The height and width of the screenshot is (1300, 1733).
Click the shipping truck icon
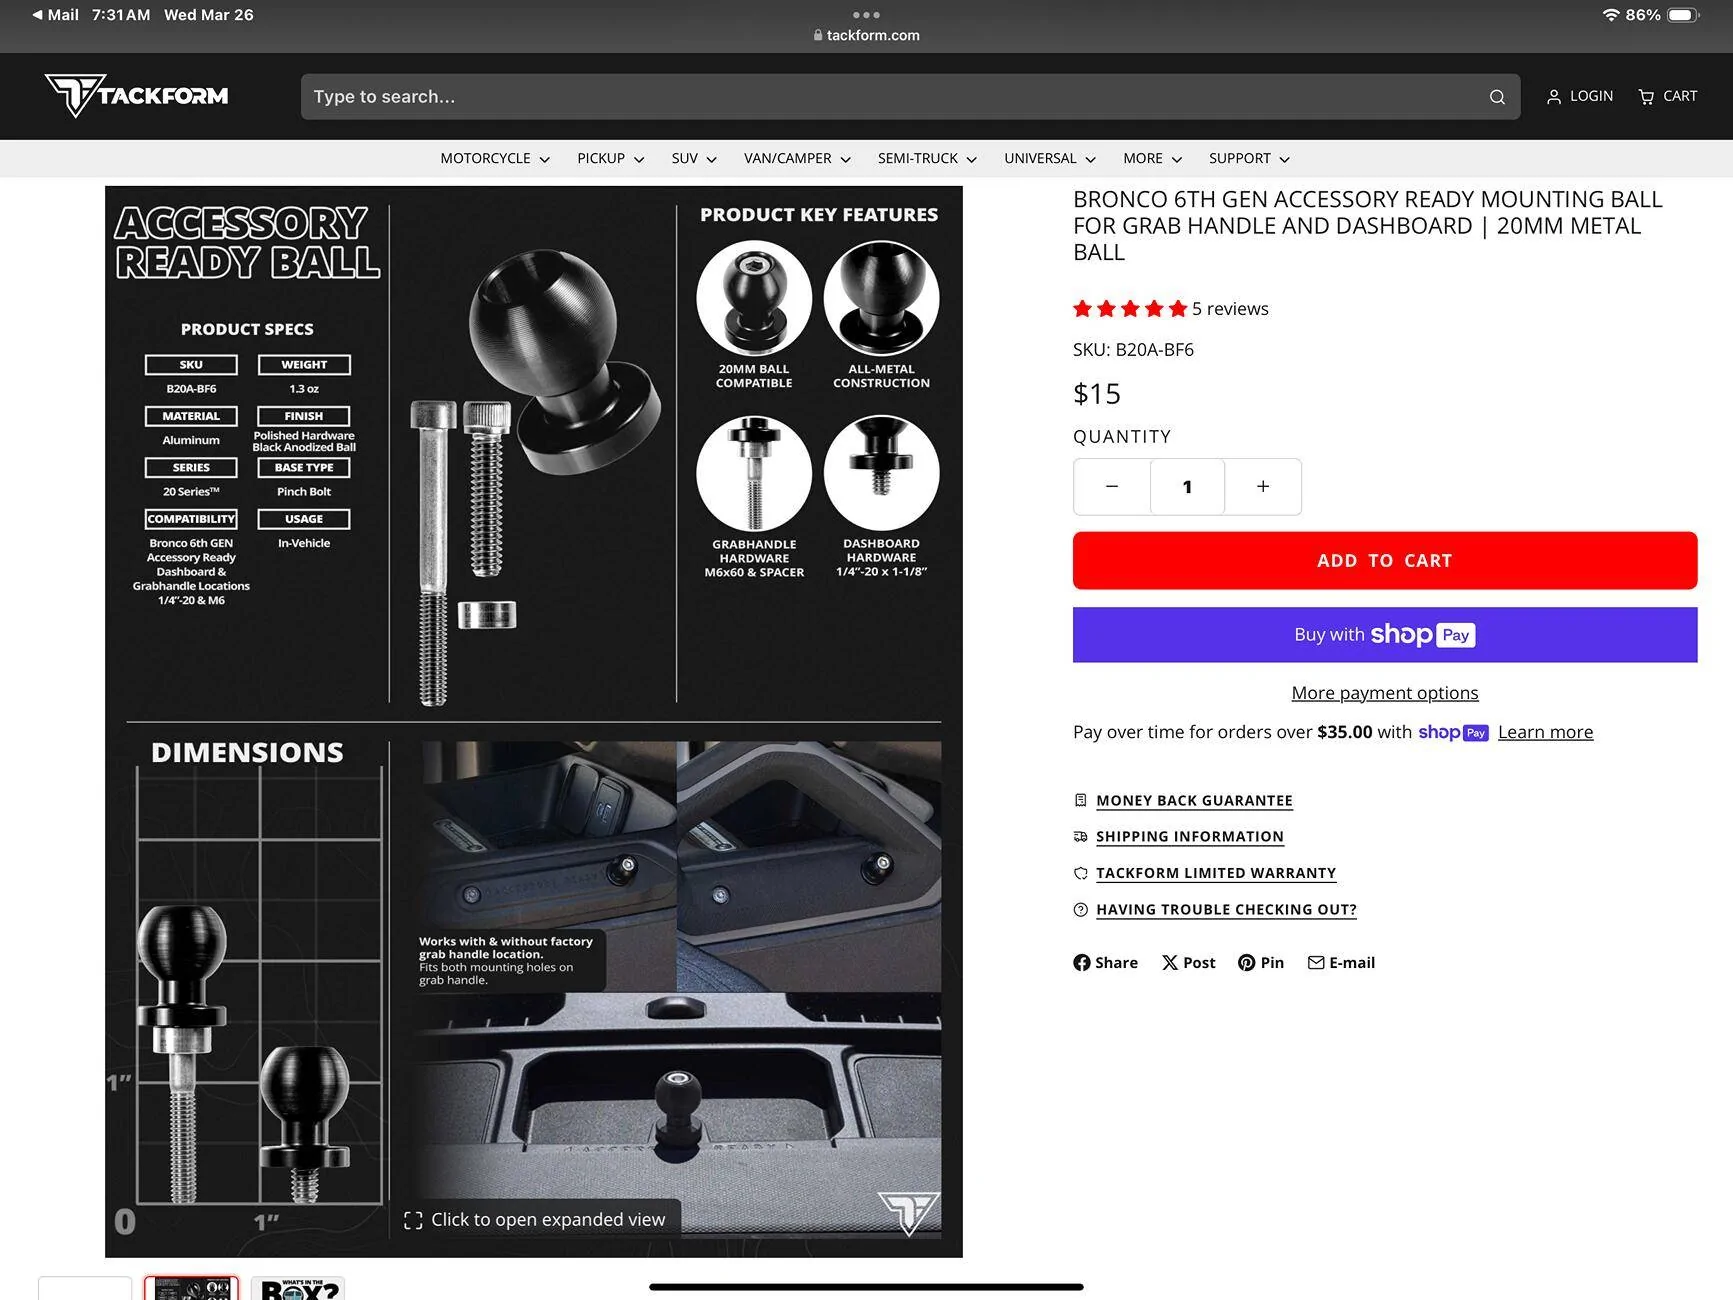1080,836
